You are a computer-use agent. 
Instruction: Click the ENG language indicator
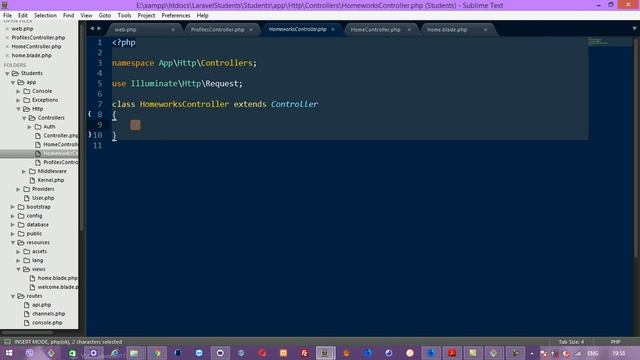click(x=593, y=353)
